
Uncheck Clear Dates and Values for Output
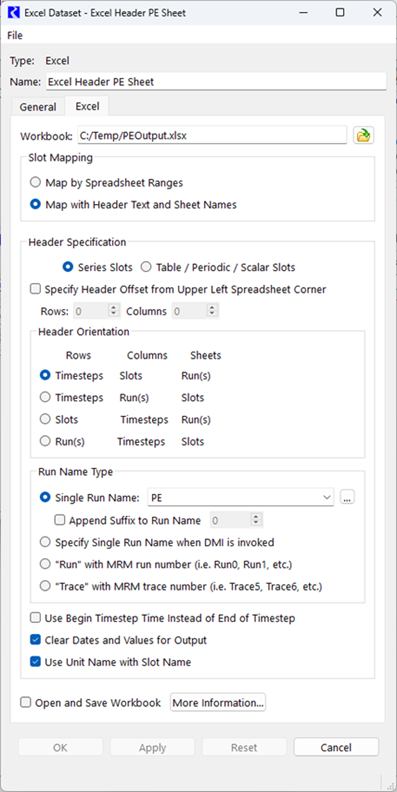click(35, 640)
